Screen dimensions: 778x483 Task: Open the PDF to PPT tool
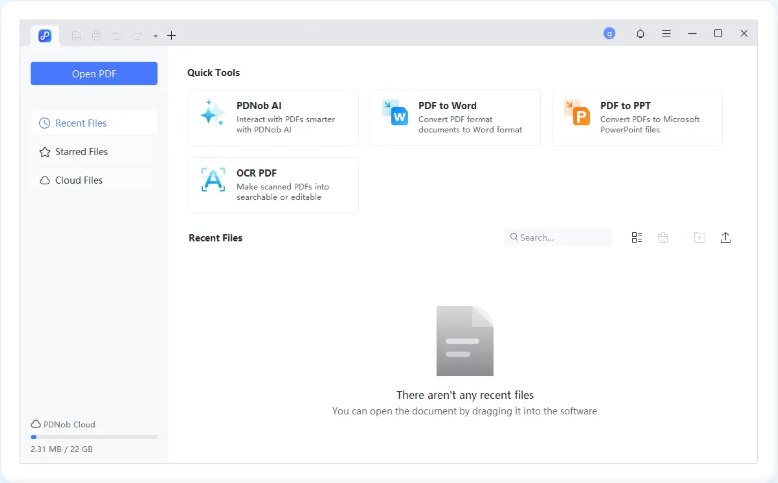637,118
